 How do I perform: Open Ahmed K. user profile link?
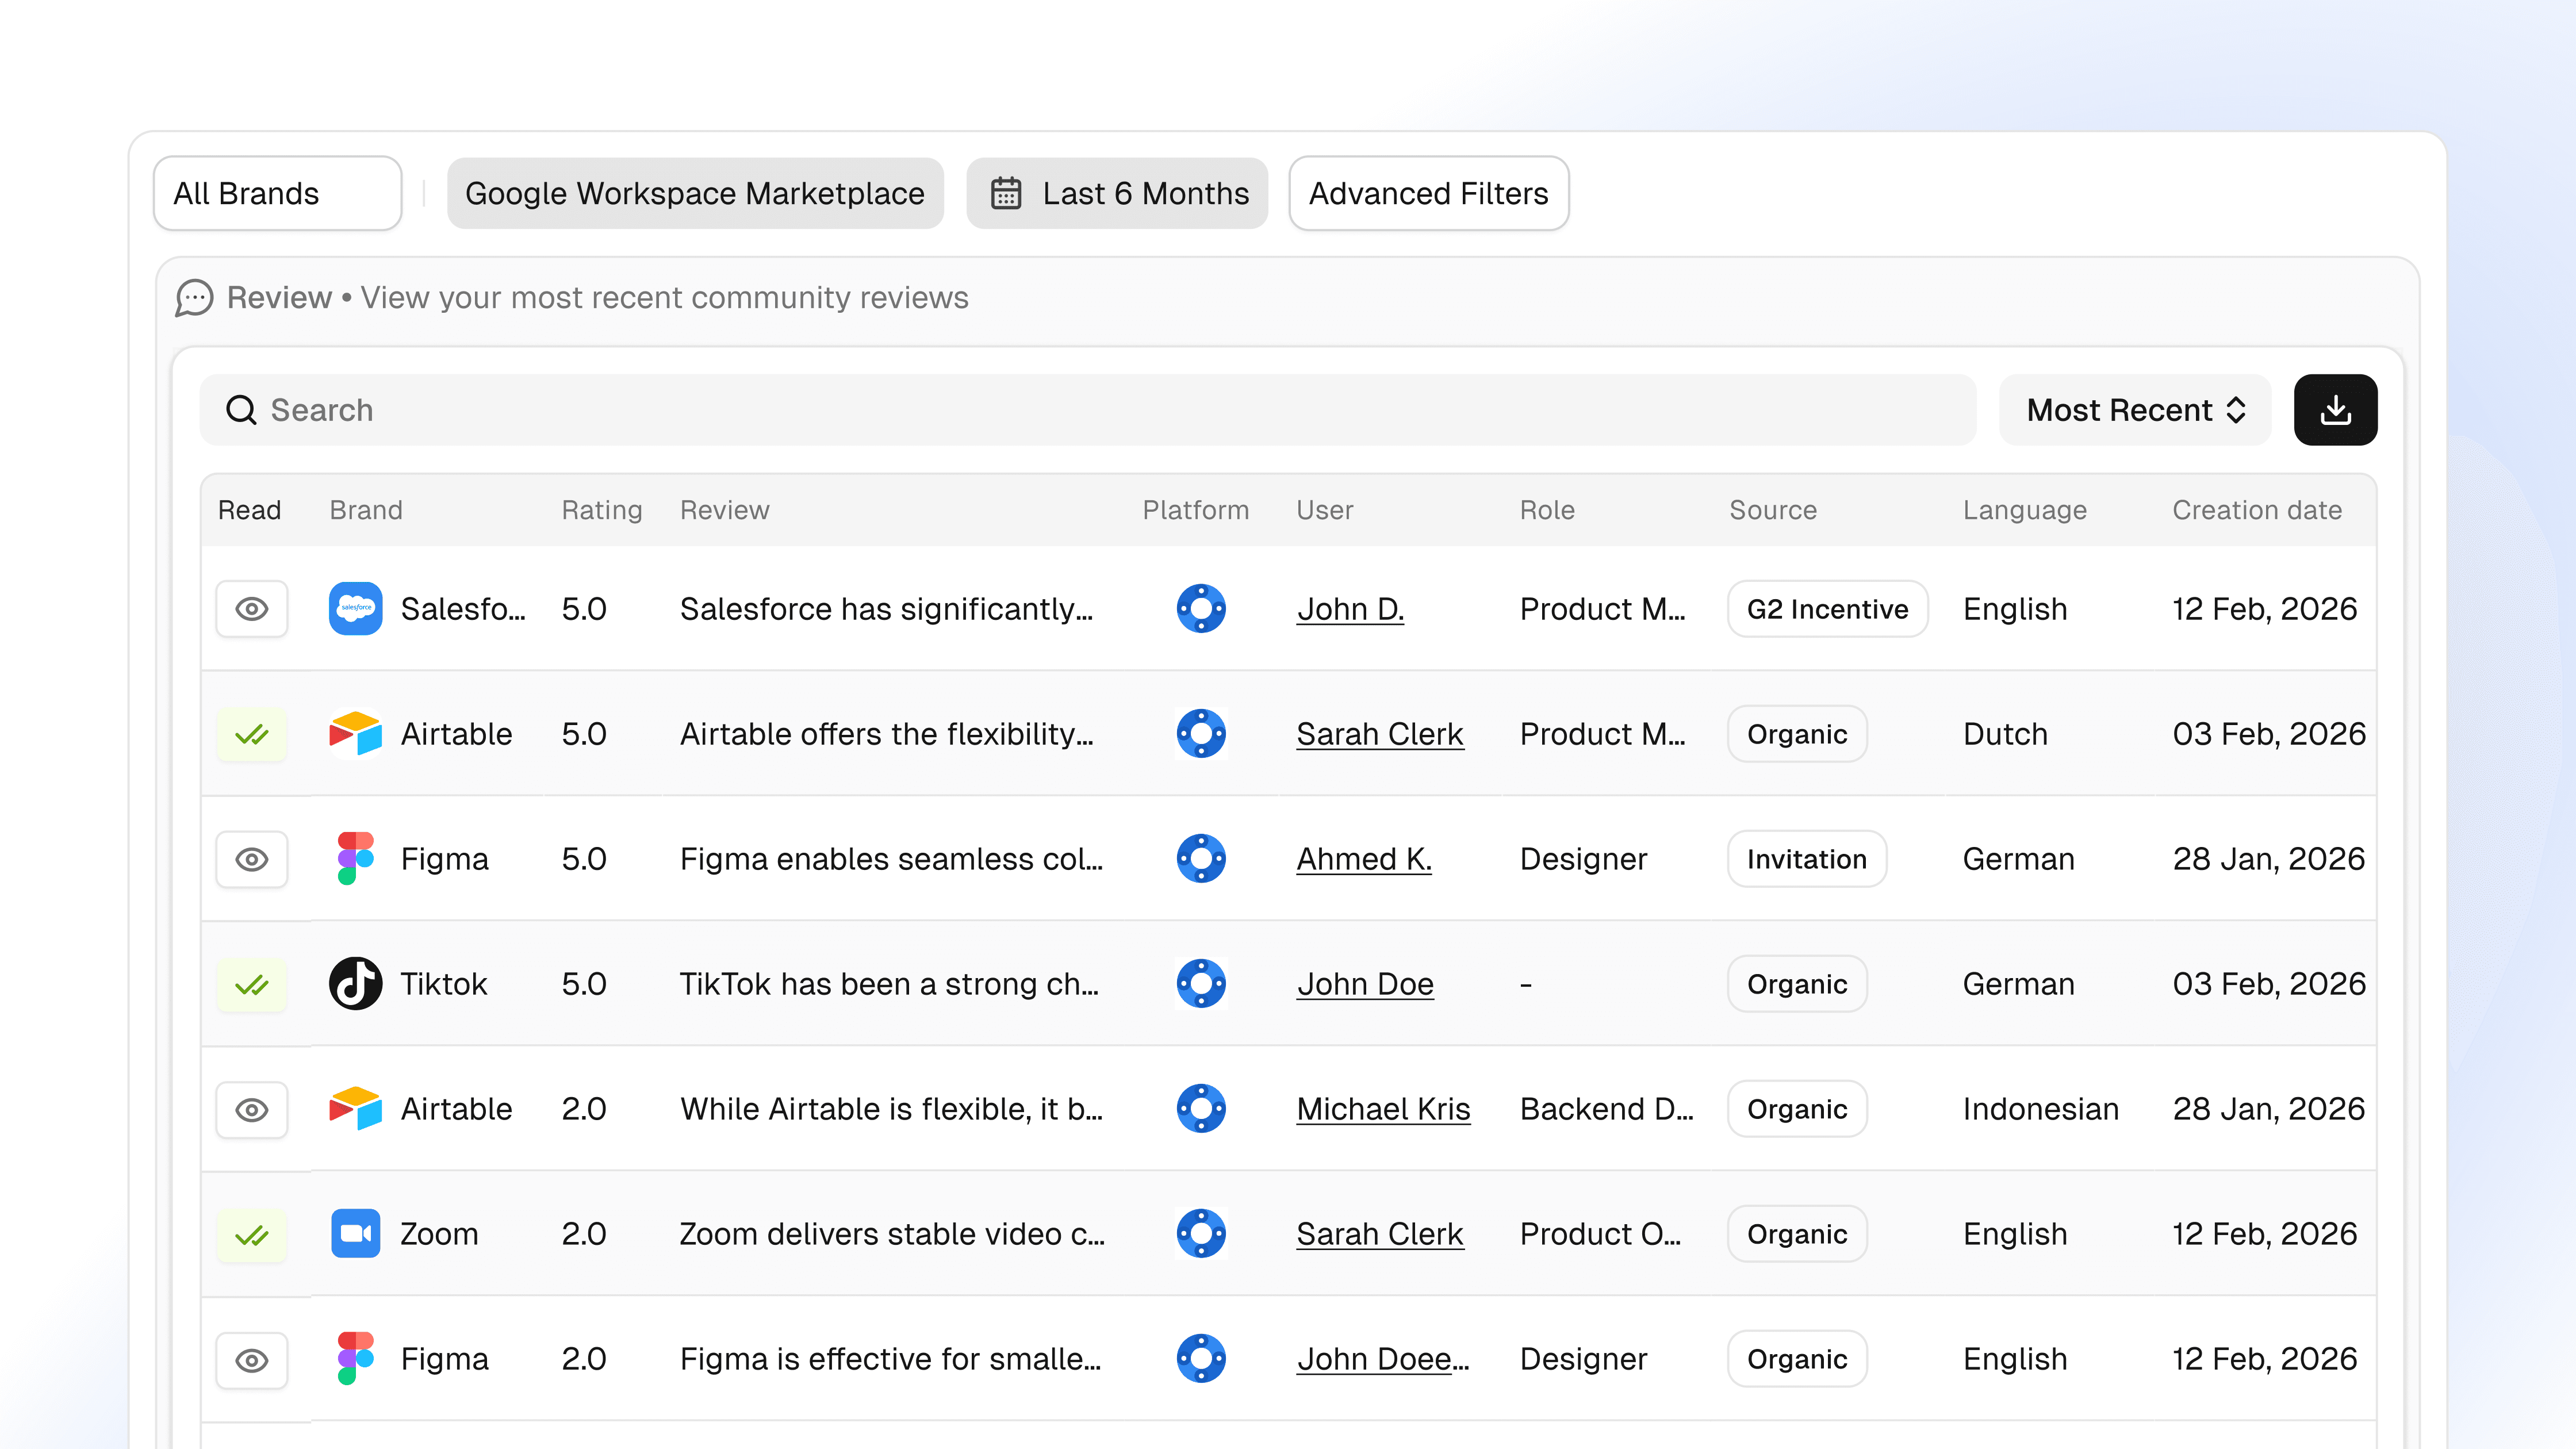[x=1364, y=859]
